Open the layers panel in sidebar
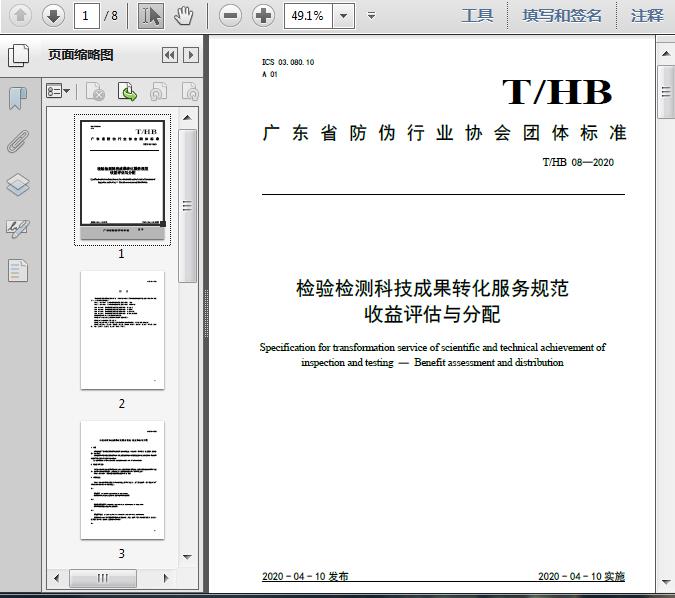The width and height of the screenshot is (675, 598). [x=17, y=185]
